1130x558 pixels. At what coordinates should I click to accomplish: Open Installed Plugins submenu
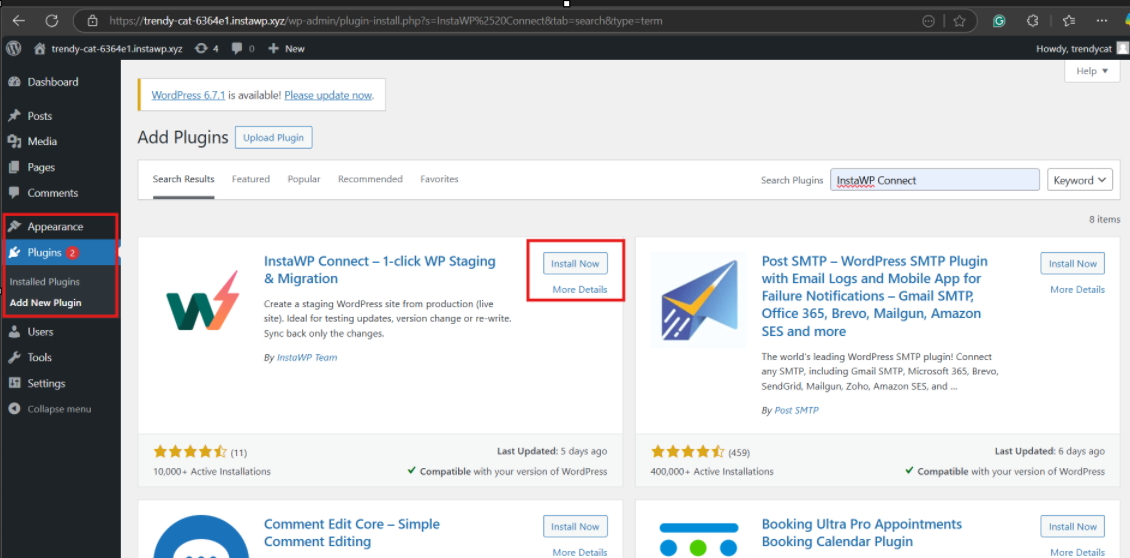coord(45,282)
